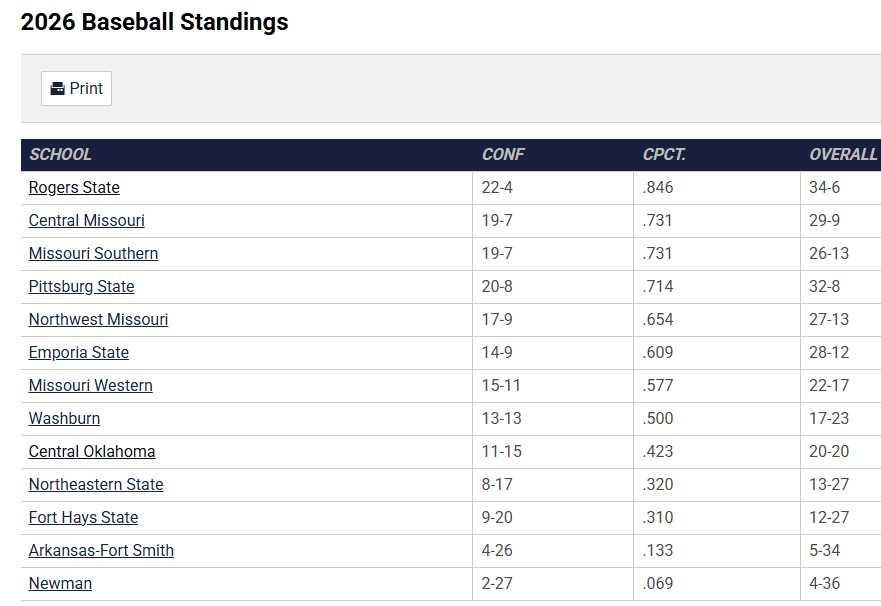The image size is (881, 606).
Task: Select the CPCT. column header
Action: pyautogui.click(x=664, y=155)
